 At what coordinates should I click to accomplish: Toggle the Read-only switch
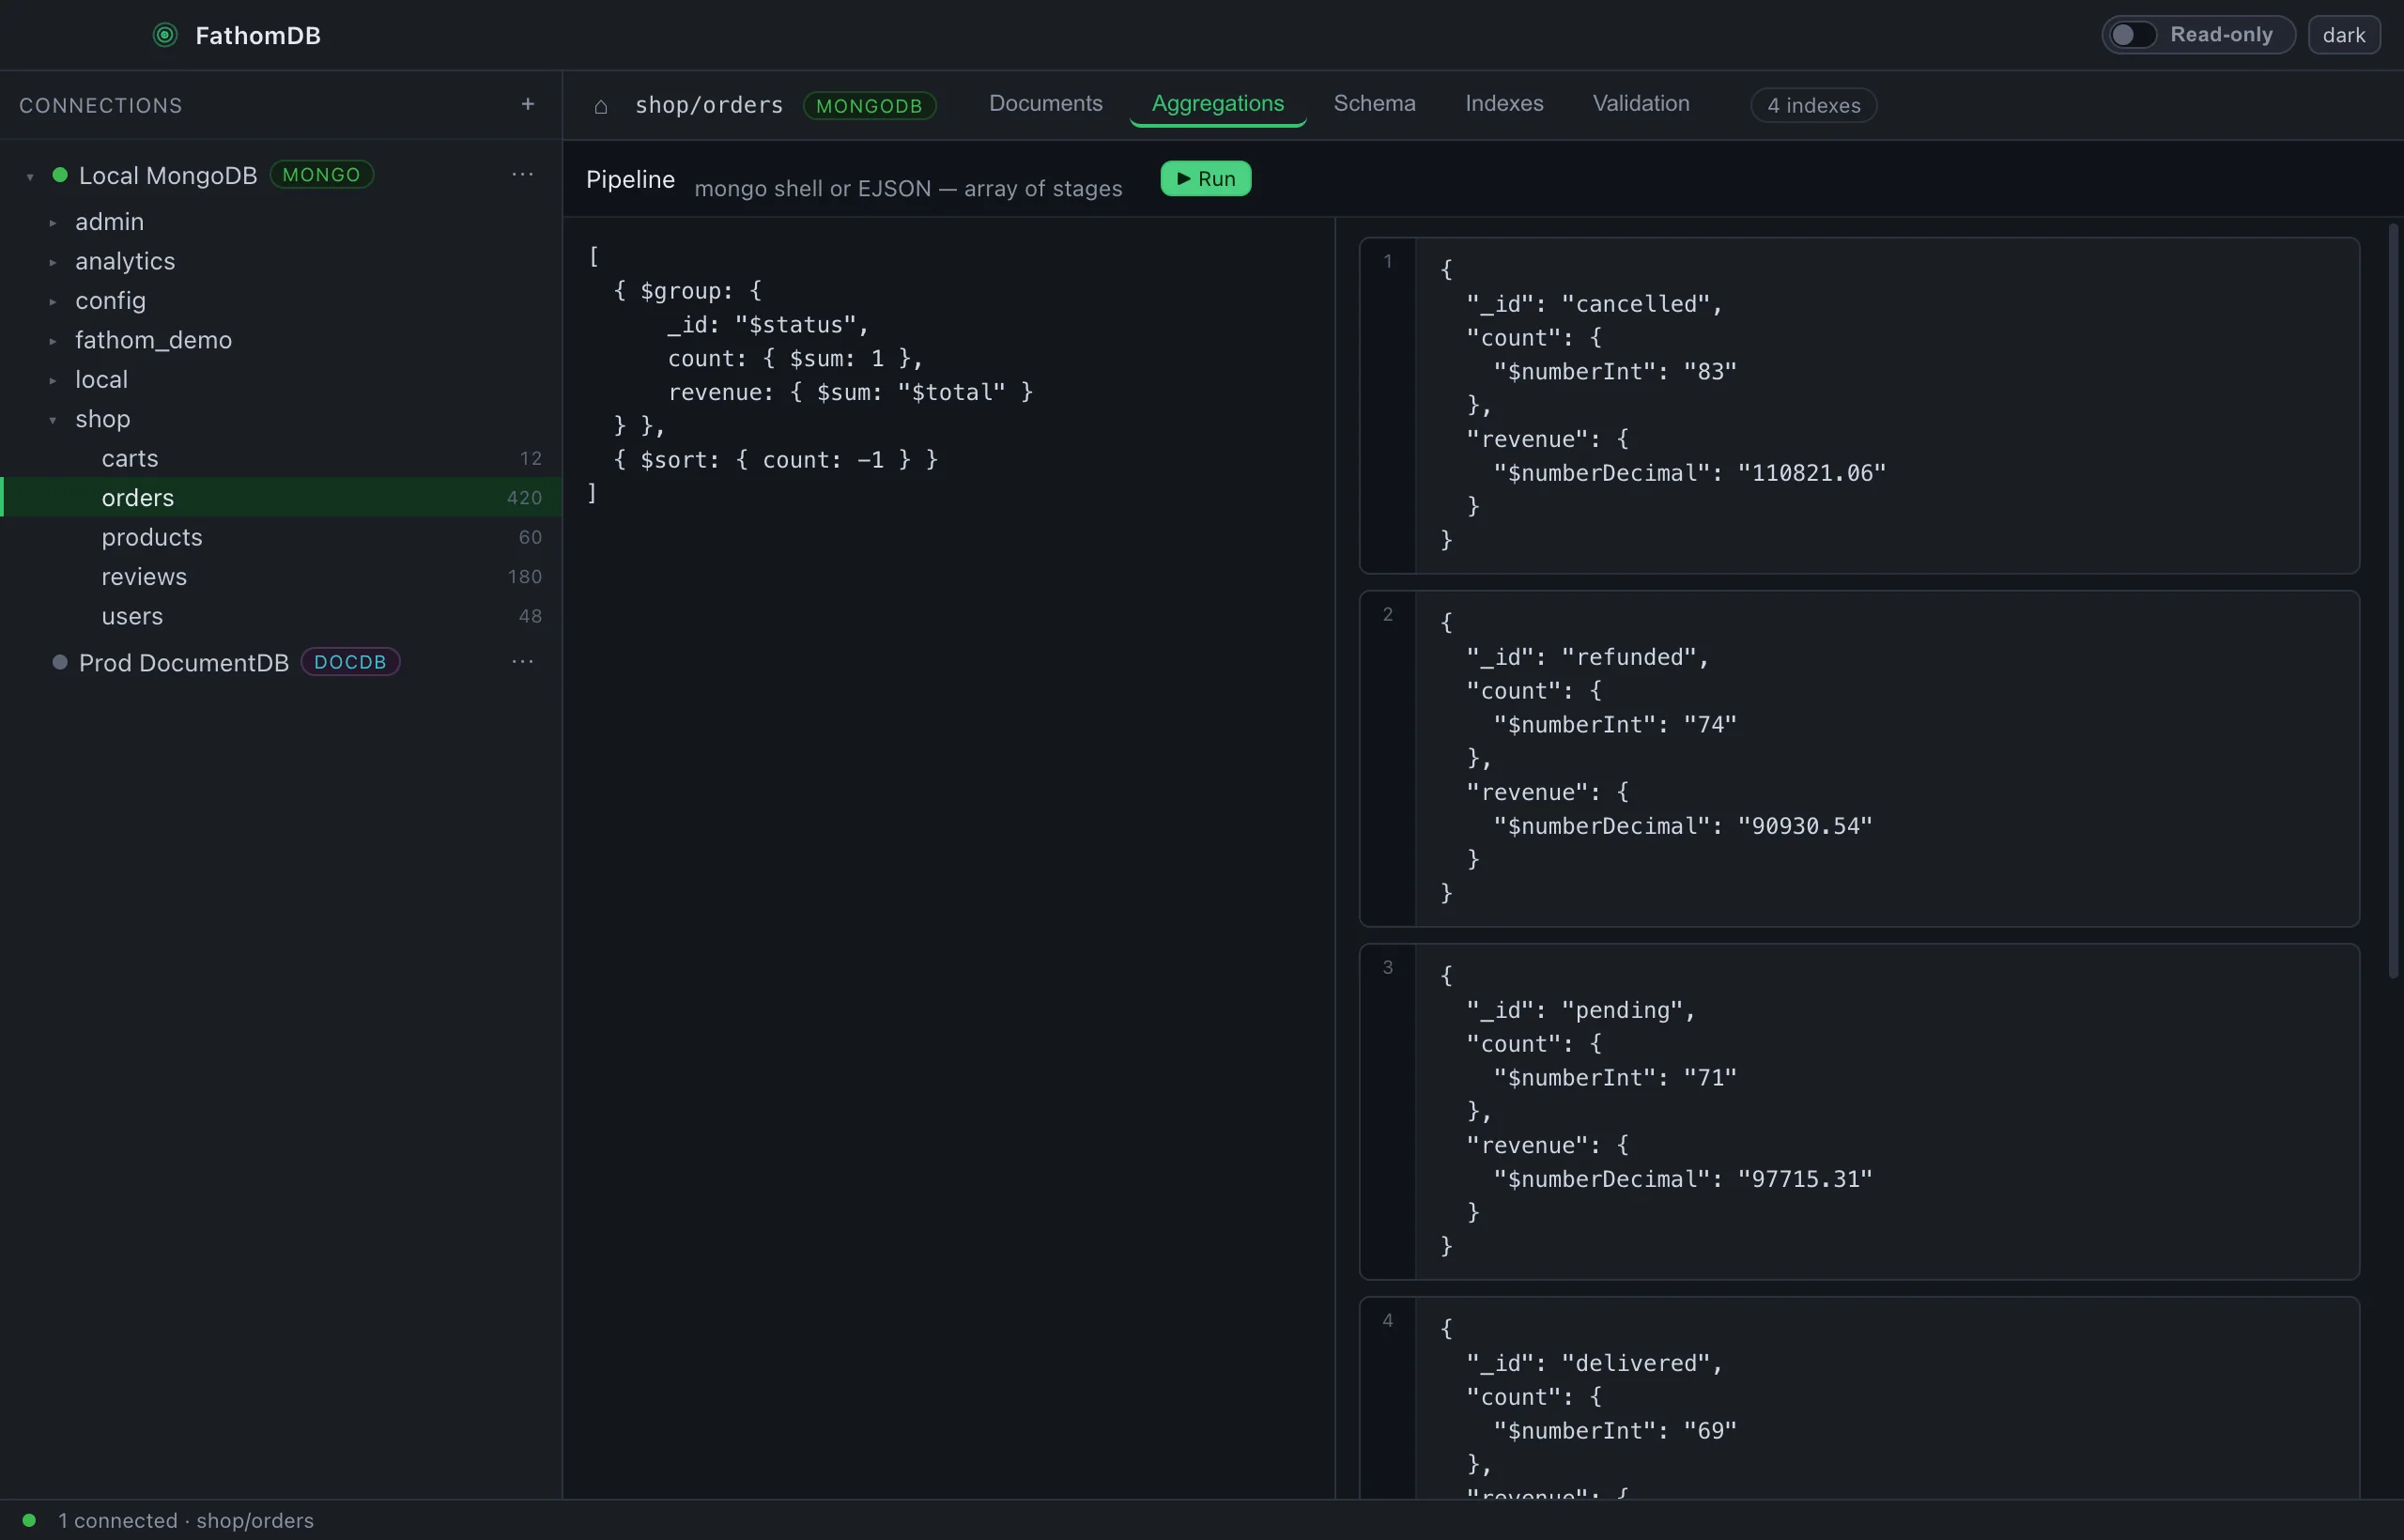point(2131,35)
